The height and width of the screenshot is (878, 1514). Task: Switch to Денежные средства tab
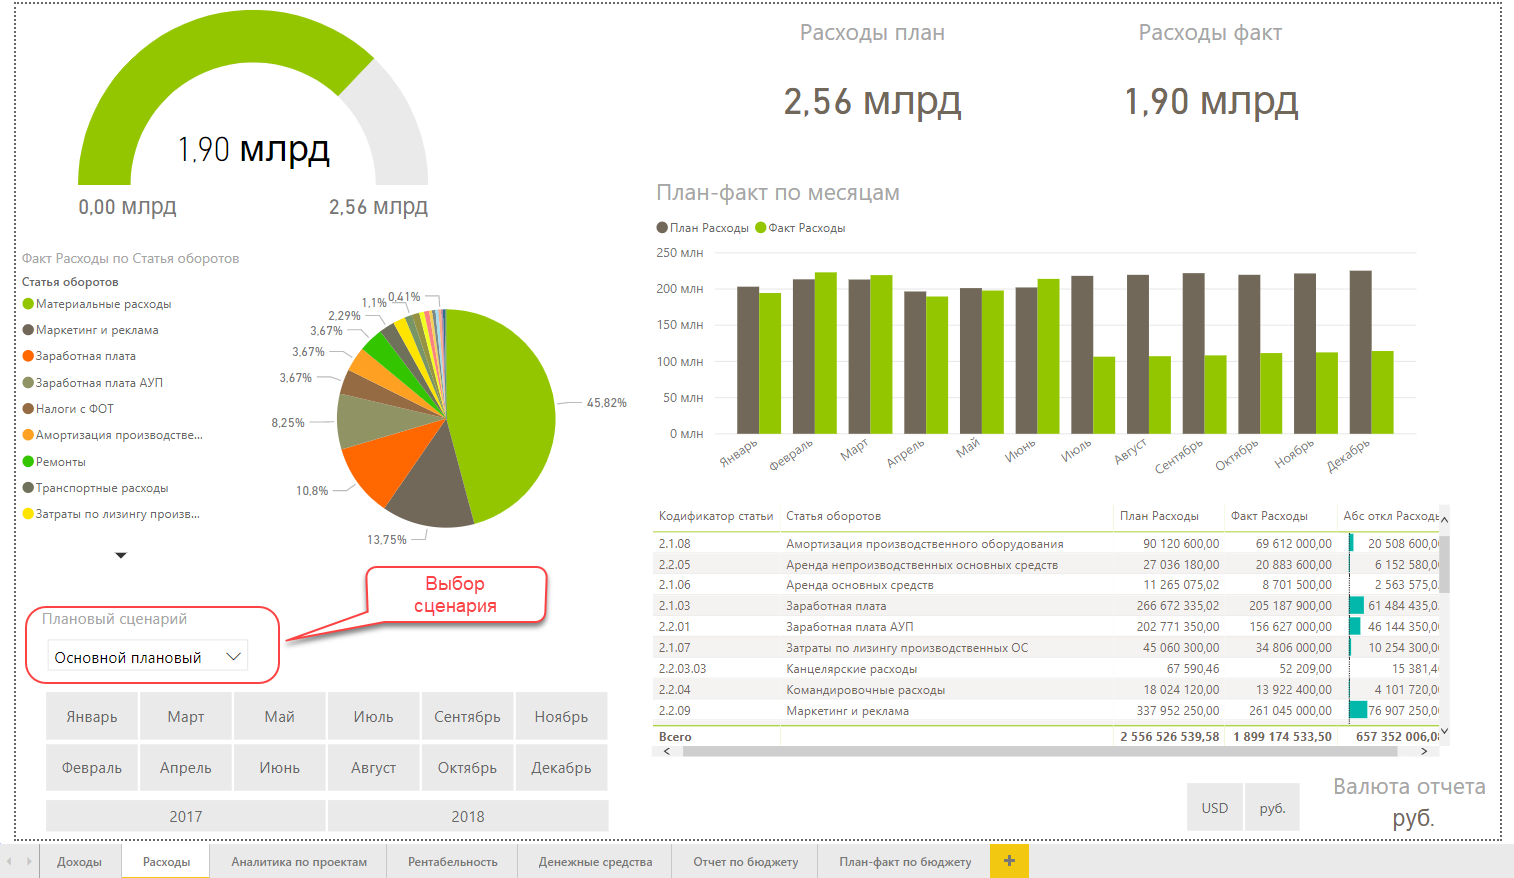click(x=595, y=862)
